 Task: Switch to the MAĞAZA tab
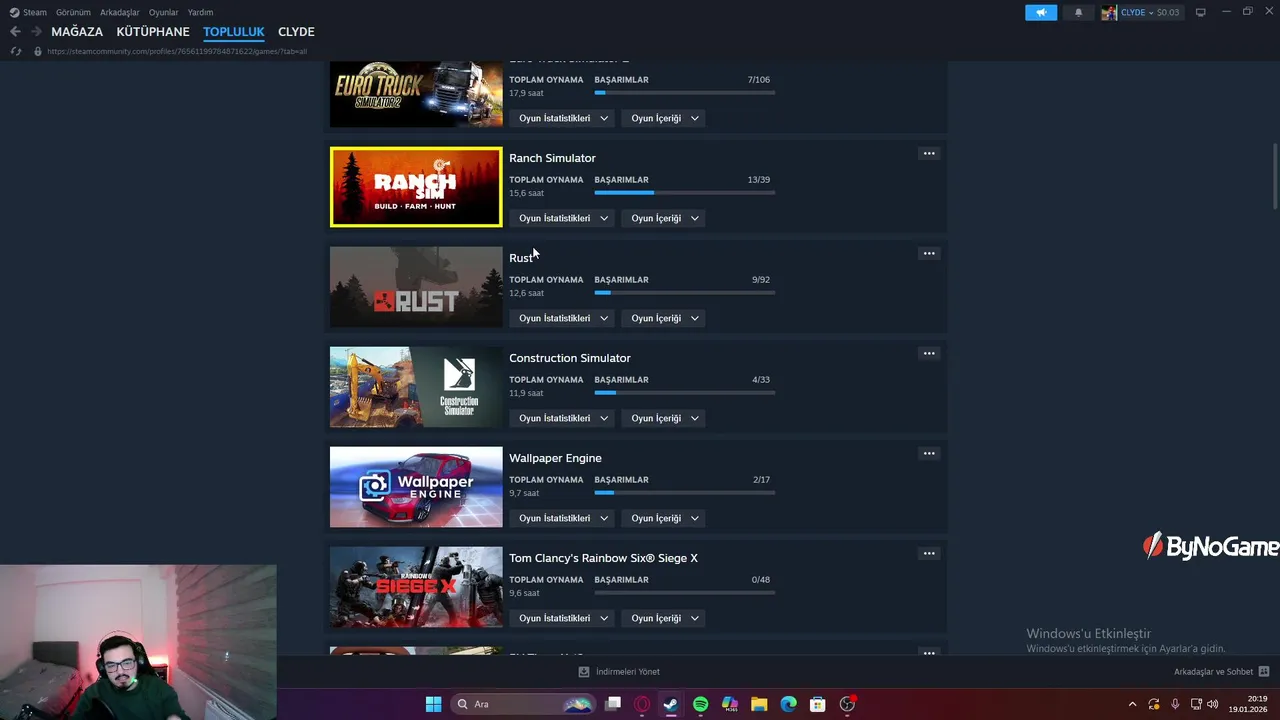click(x=77, y=32)
